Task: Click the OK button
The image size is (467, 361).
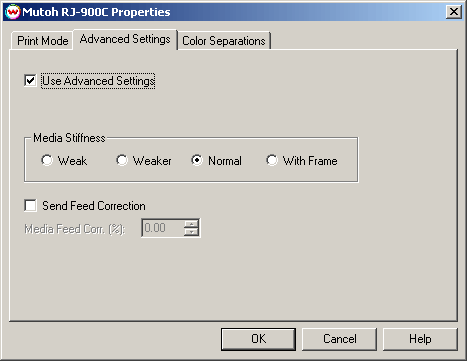Action: (x=258, y=339)
